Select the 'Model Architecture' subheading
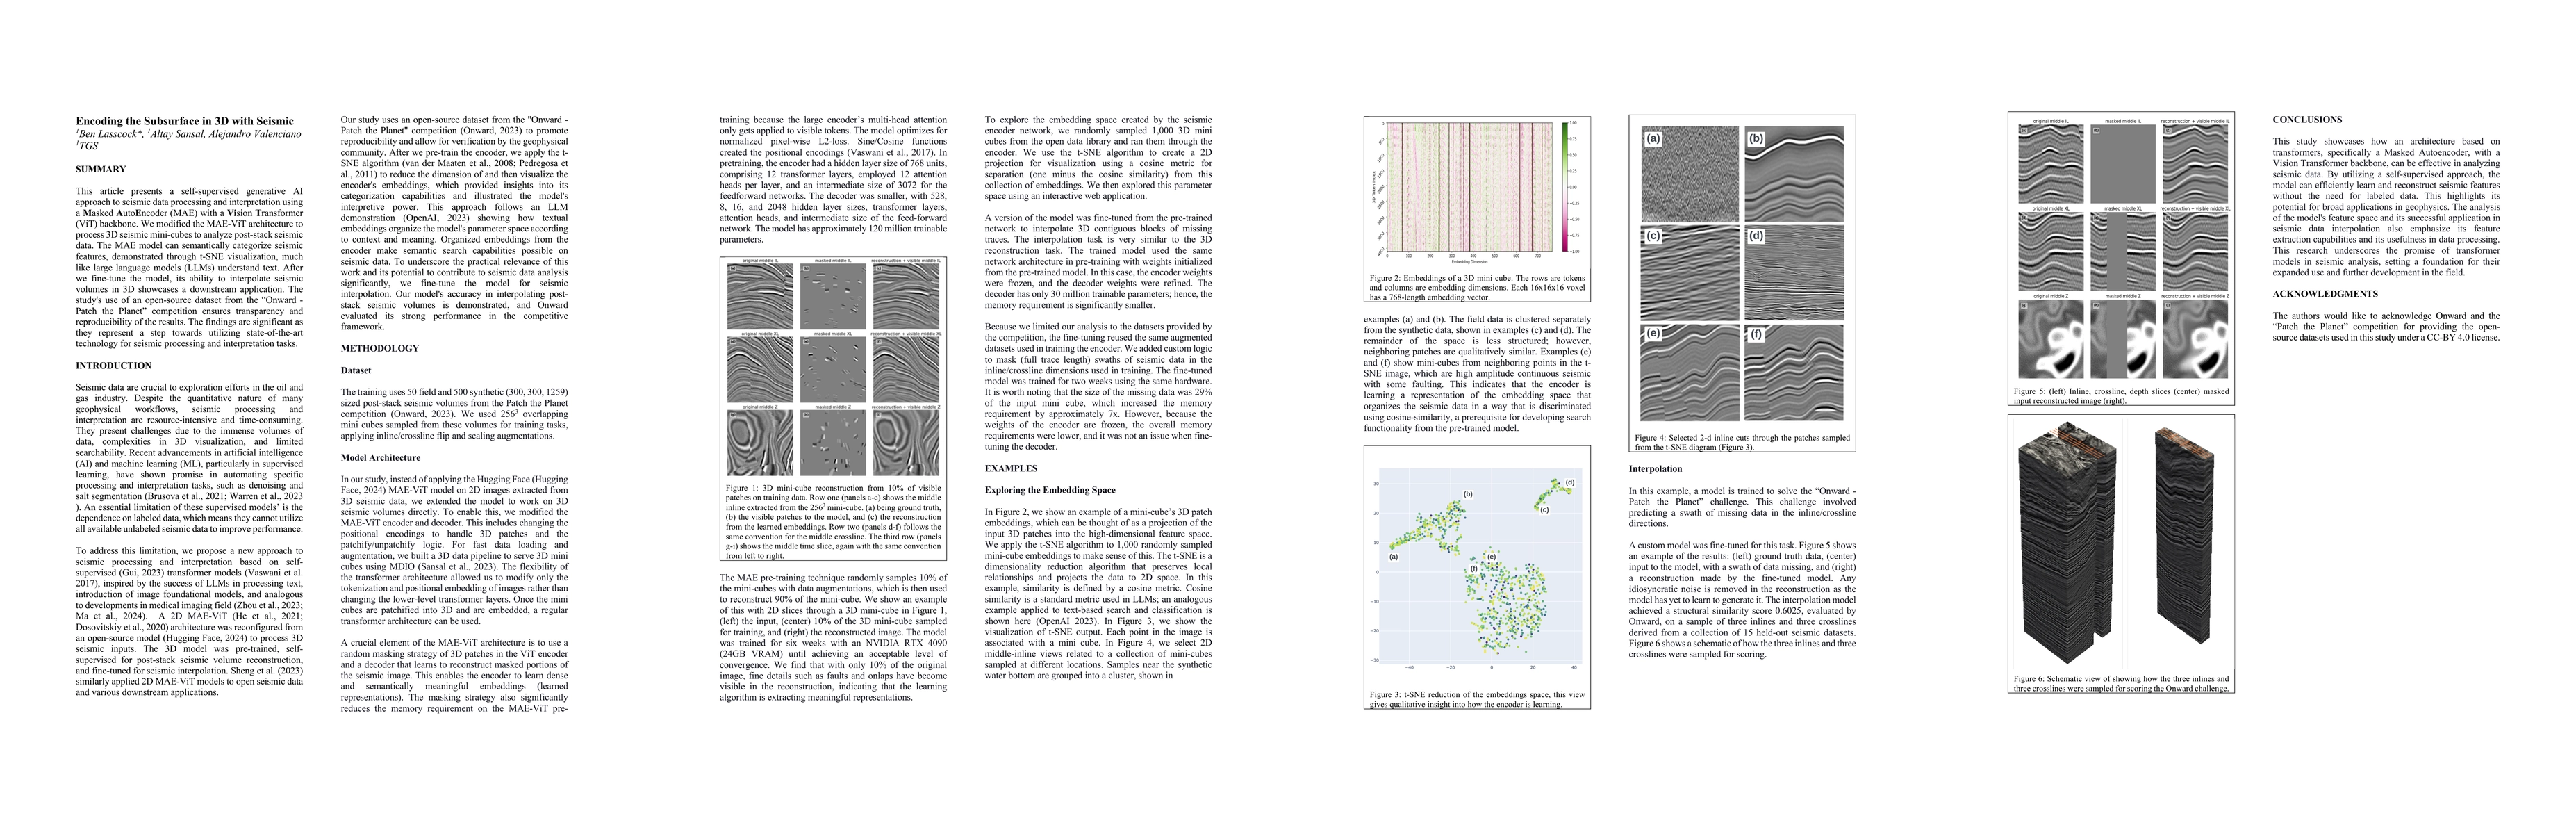Viewport: 2576px width, 834px height. coord(381,457)
